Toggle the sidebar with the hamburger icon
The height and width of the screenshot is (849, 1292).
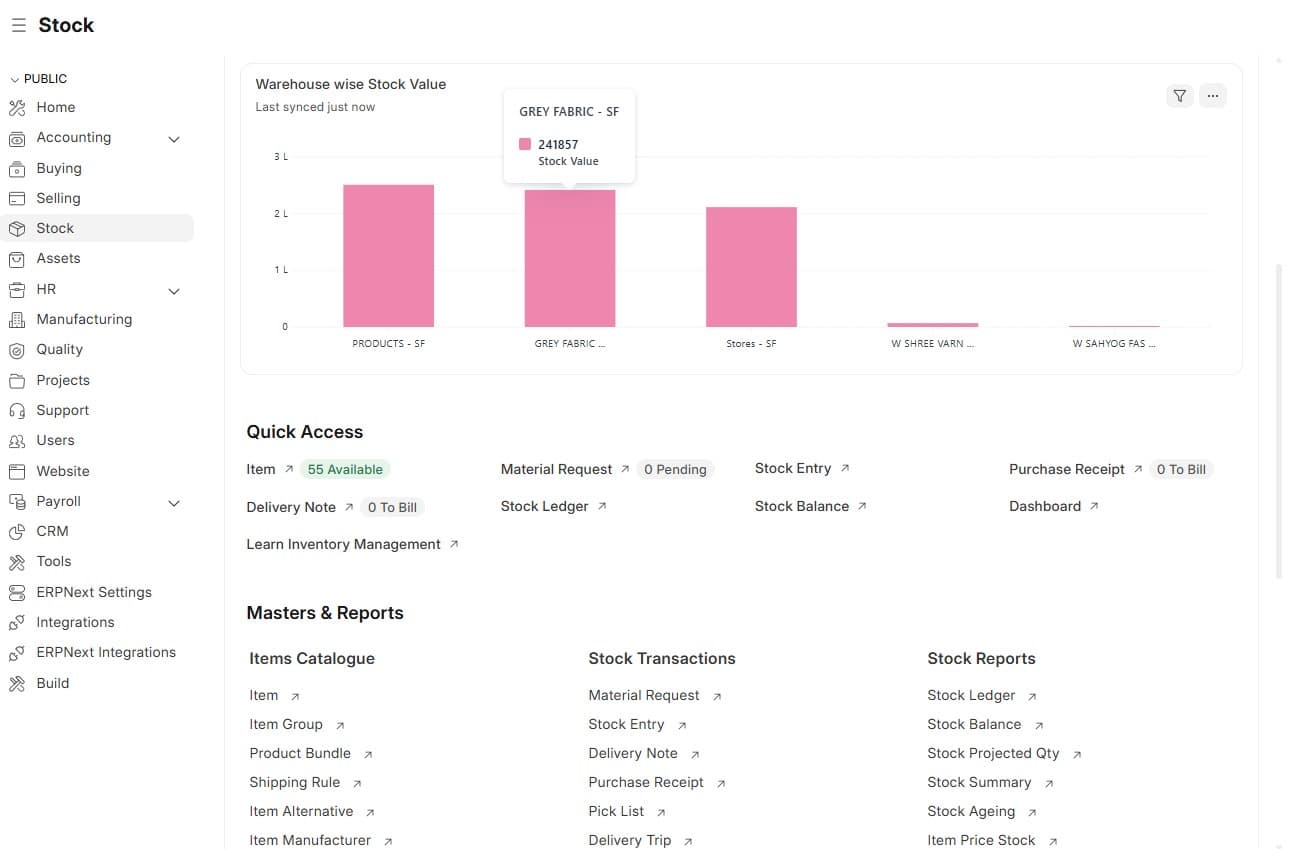tap(18, 25)
